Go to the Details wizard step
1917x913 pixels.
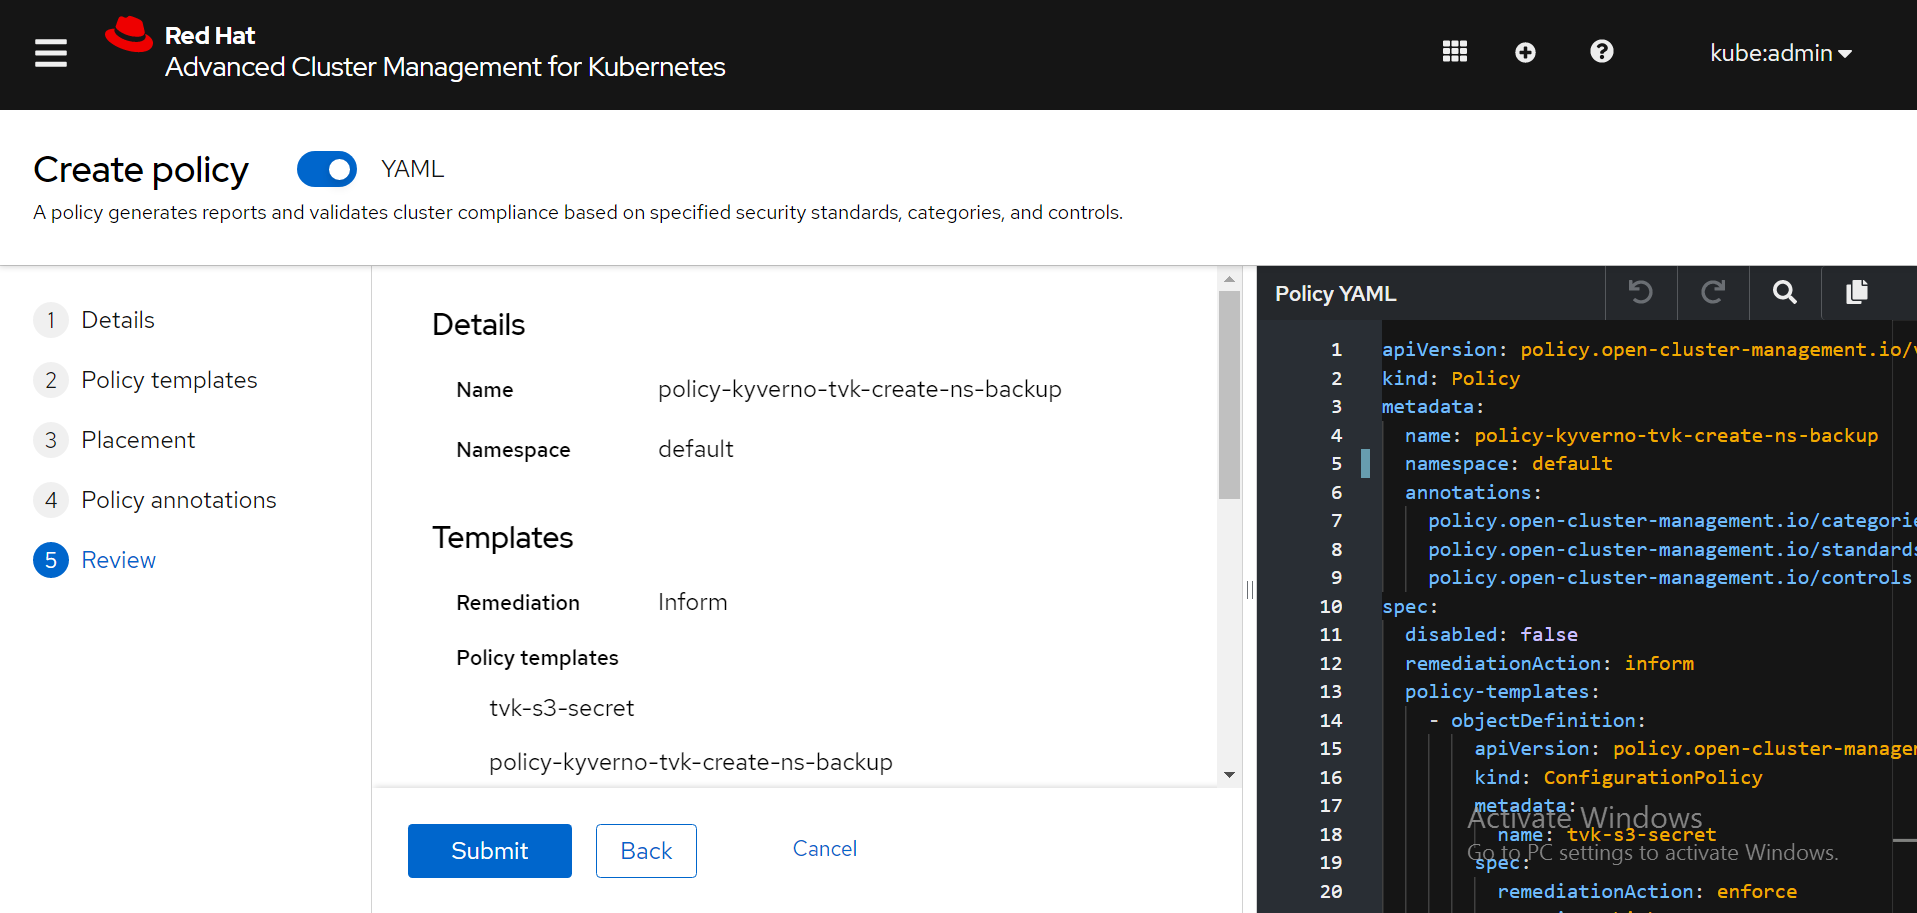pos(118,320)
